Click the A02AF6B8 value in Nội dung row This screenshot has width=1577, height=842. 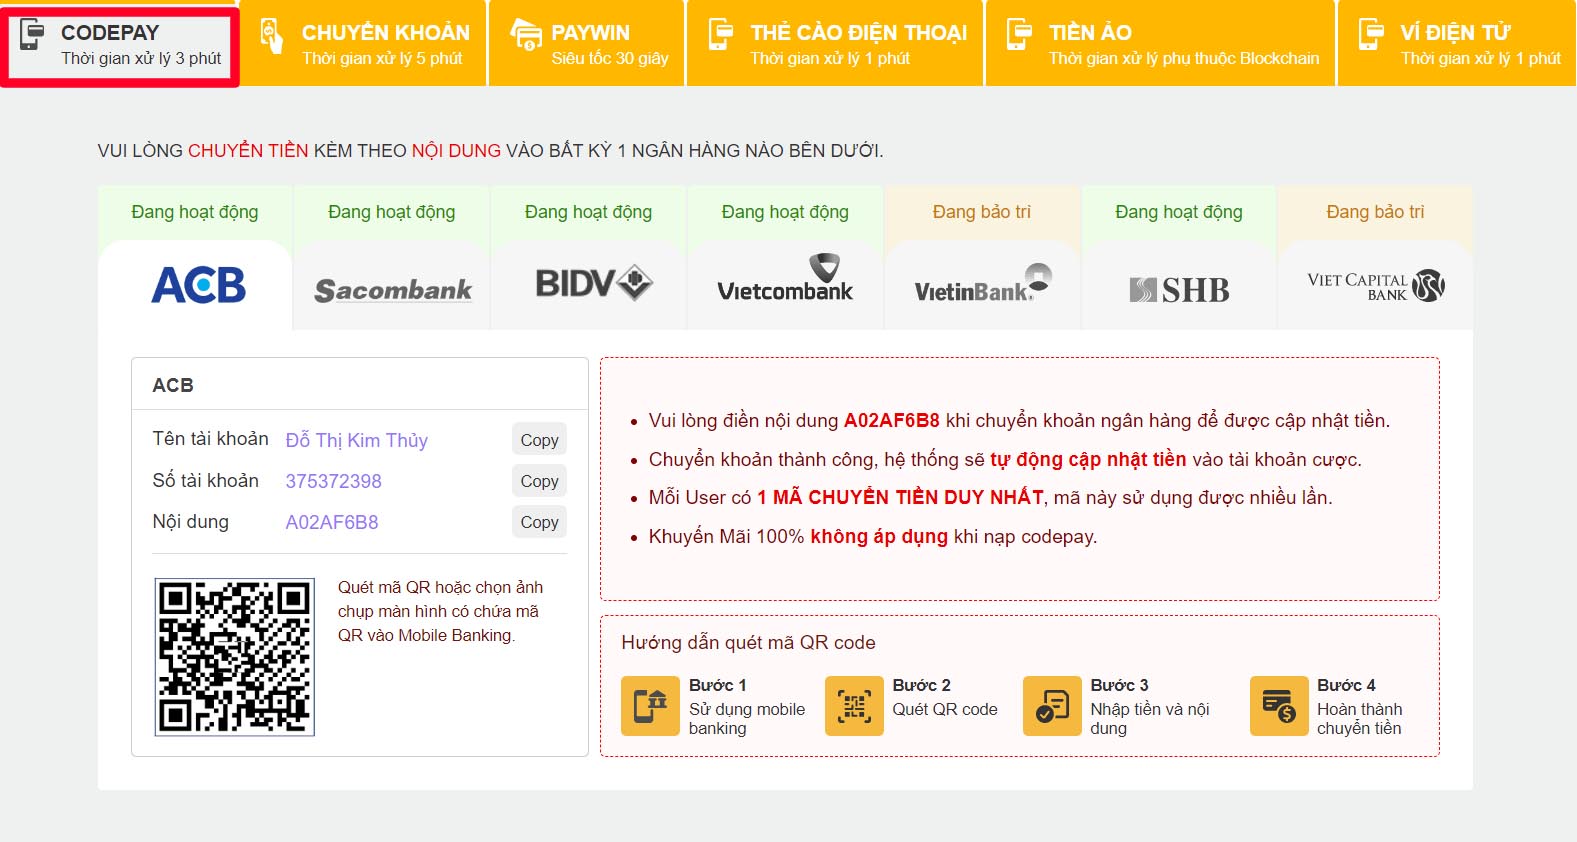click(x=332, y=522)
